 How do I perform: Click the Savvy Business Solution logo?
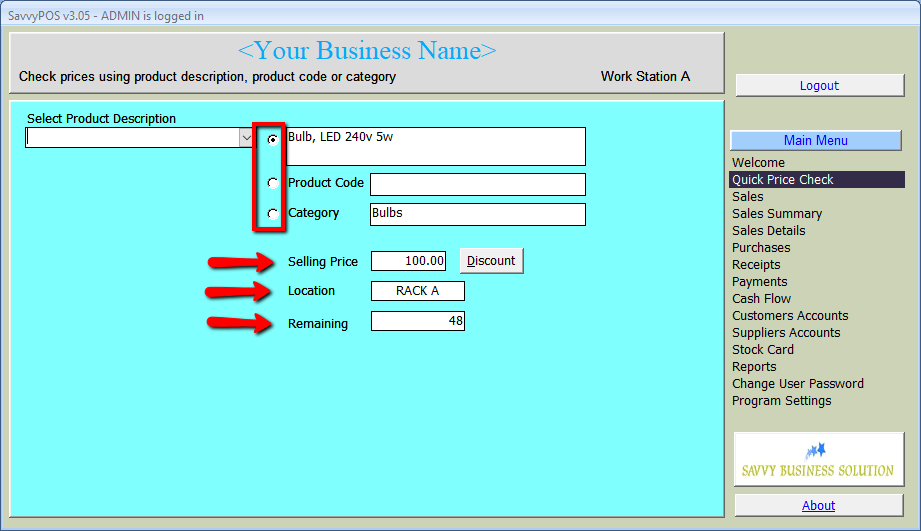click(818, 459)
